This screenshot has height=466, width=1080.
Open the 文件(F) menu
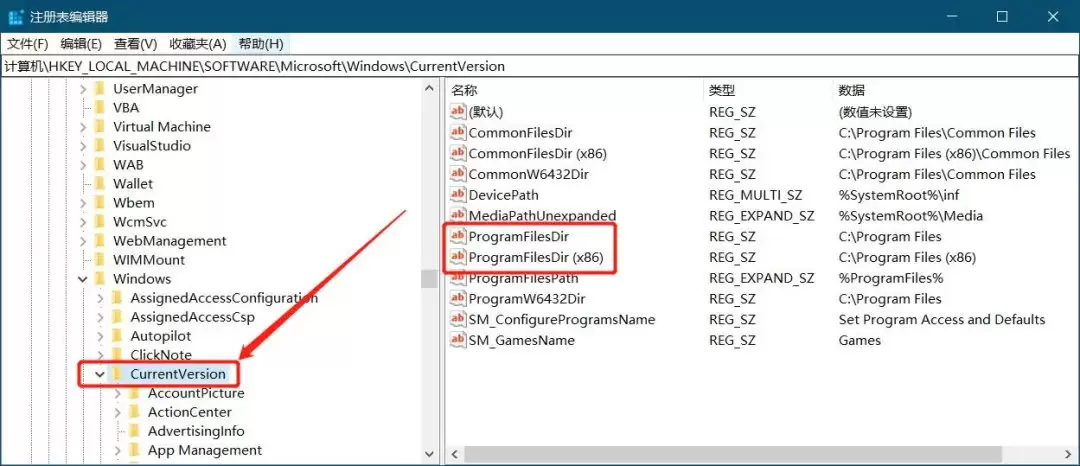click(x=28, y=44)
